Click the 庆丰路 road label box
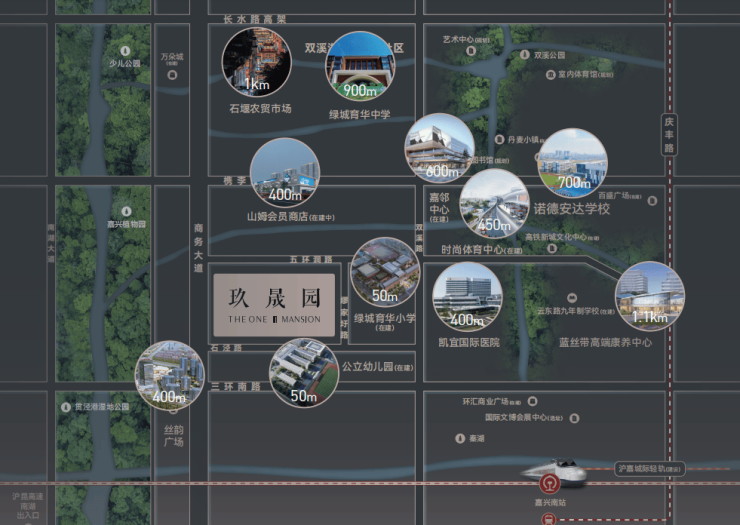 pyautogui.click(x=669, y=135)
